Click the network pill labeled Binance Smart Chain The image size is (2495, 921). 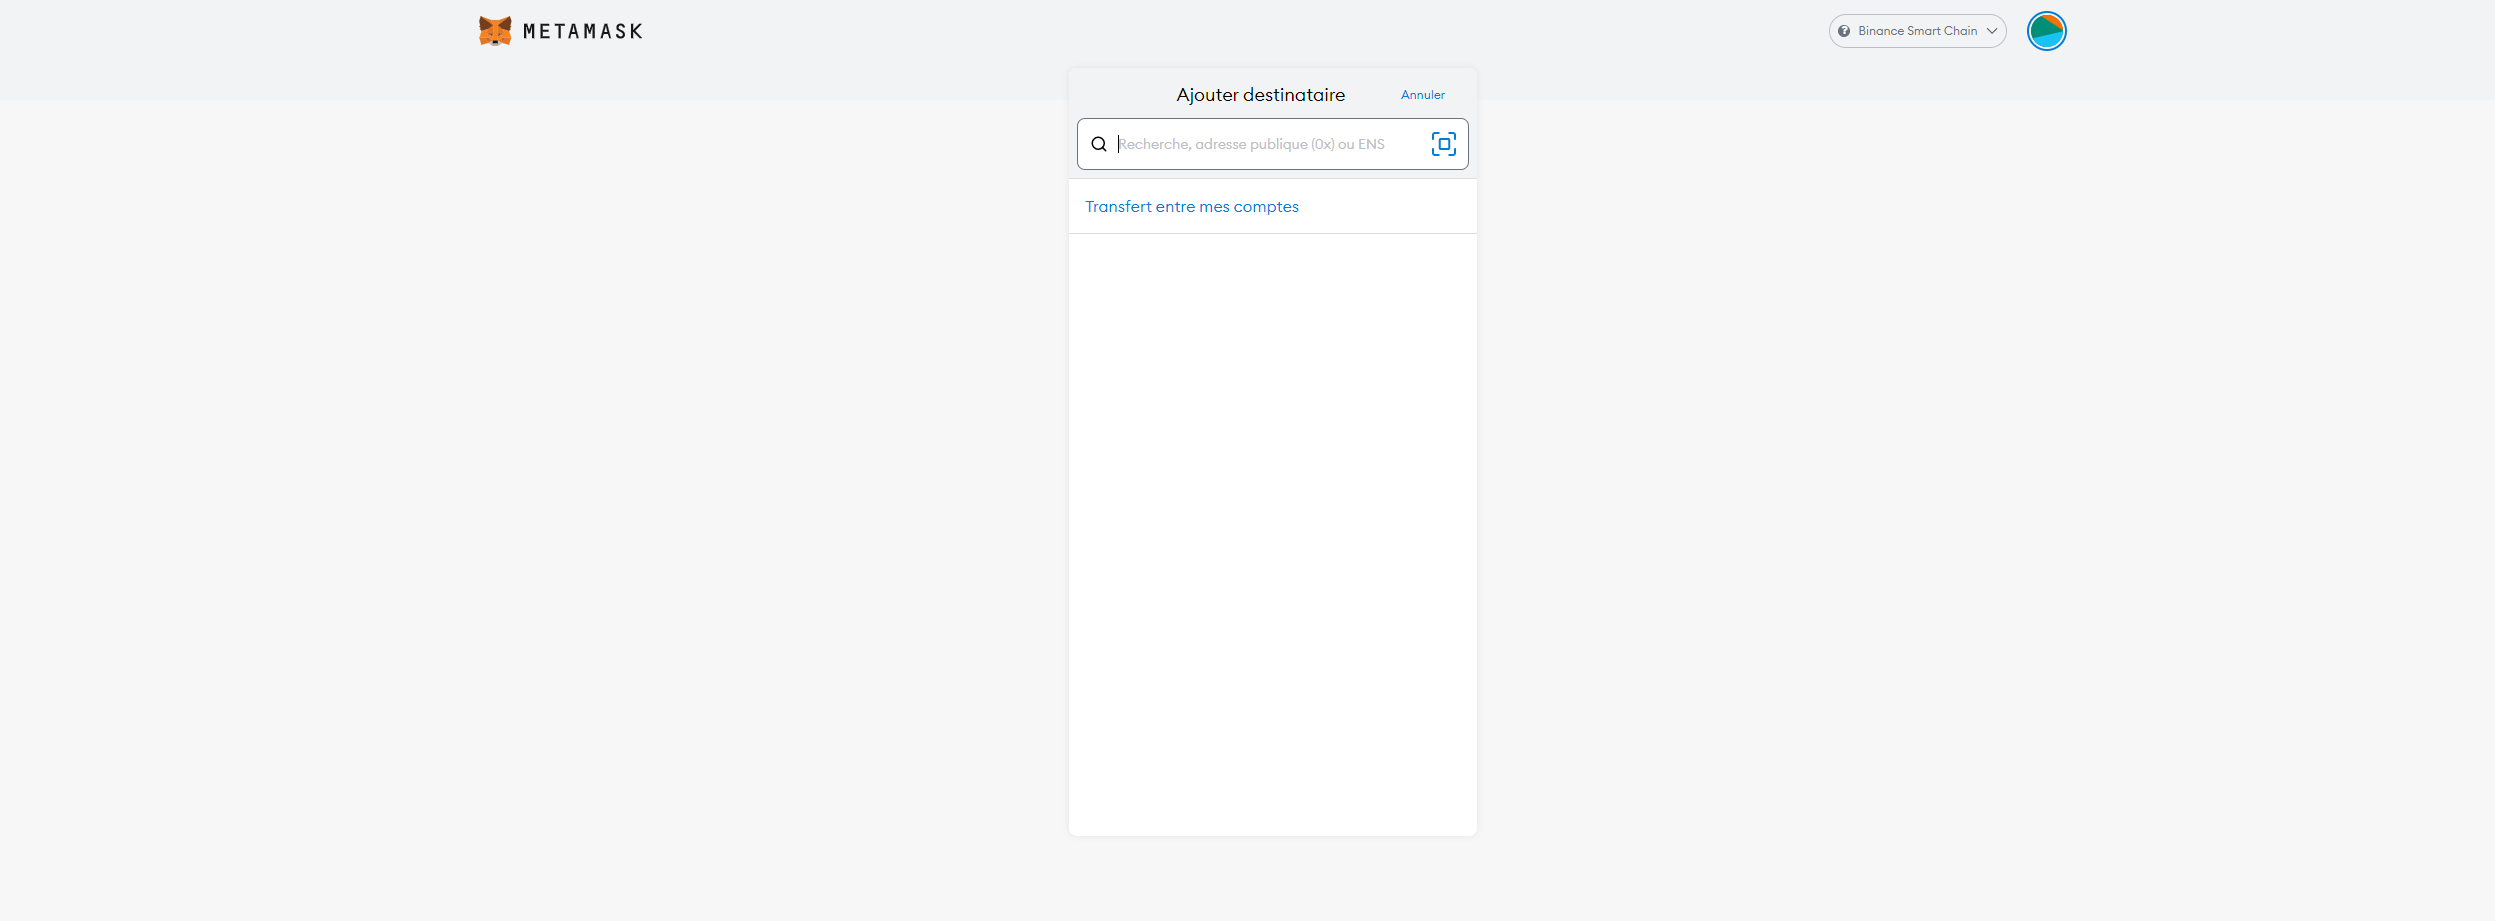pos(1916,31)
